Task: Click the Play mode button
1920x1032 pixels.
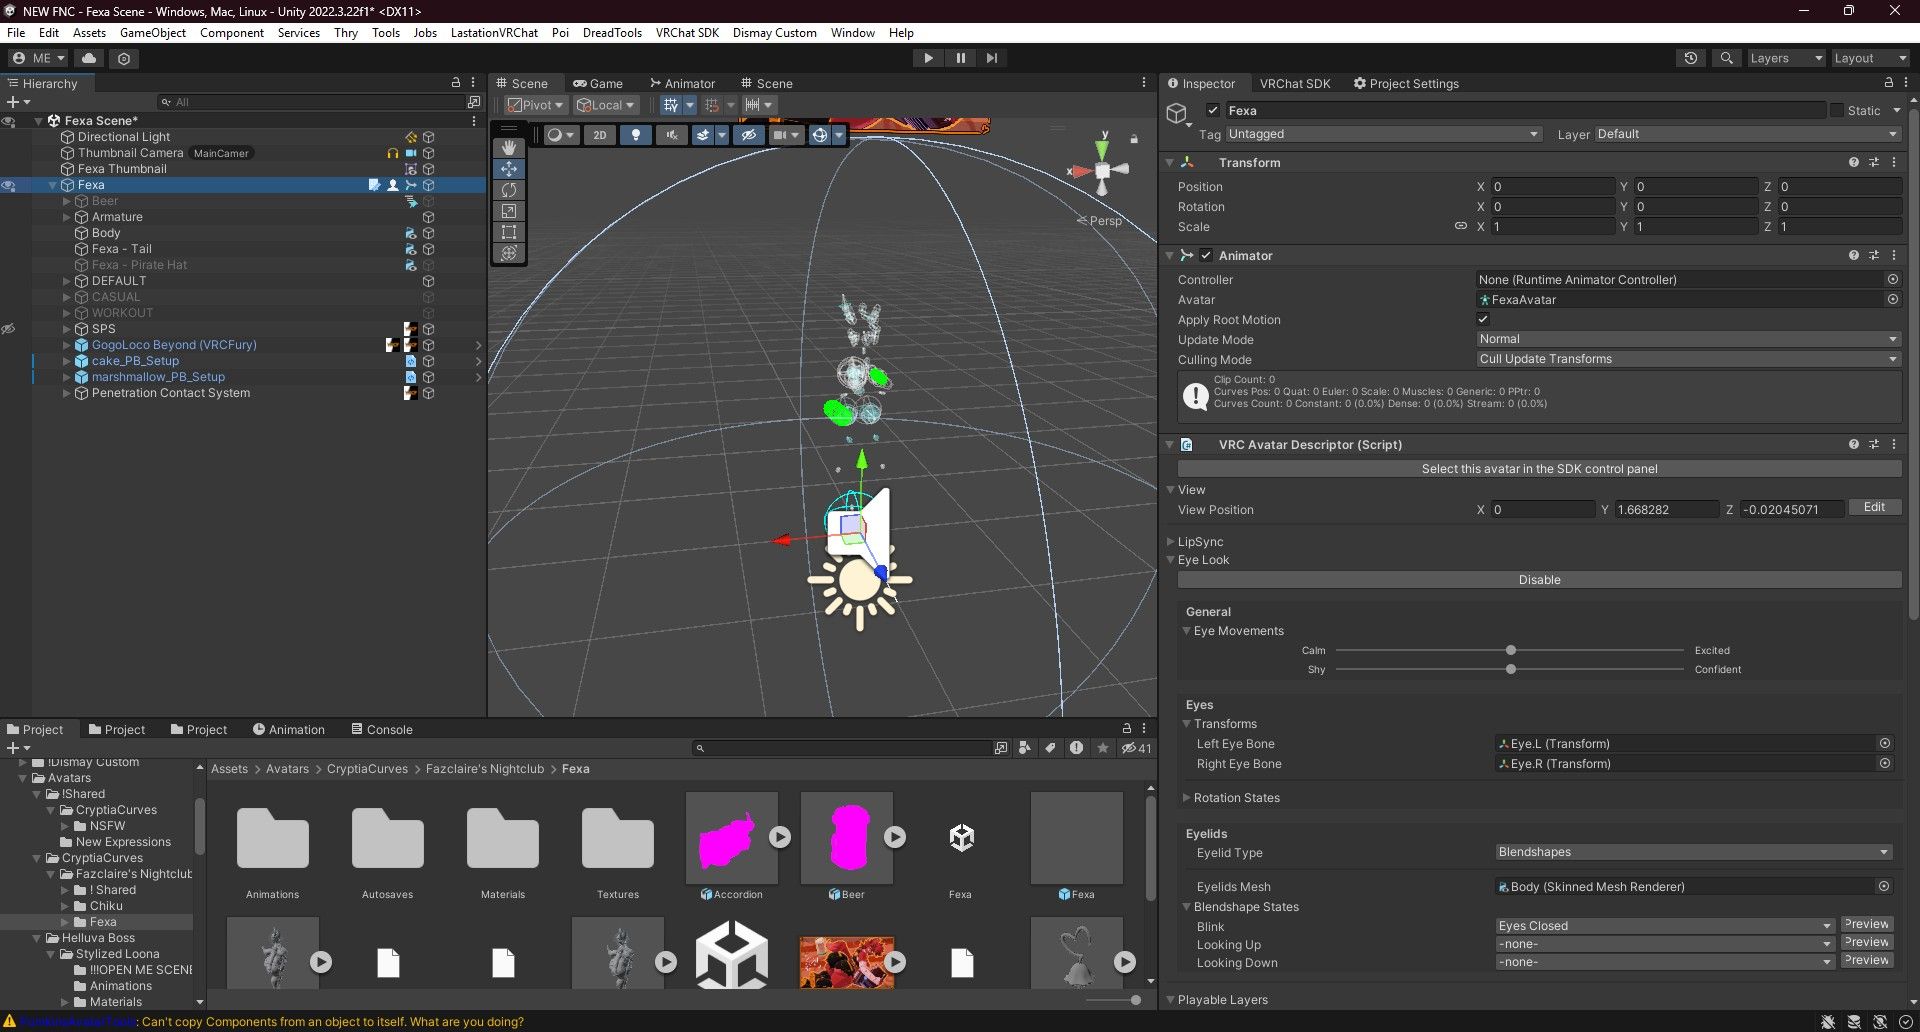Action: [x=928, y=58]
